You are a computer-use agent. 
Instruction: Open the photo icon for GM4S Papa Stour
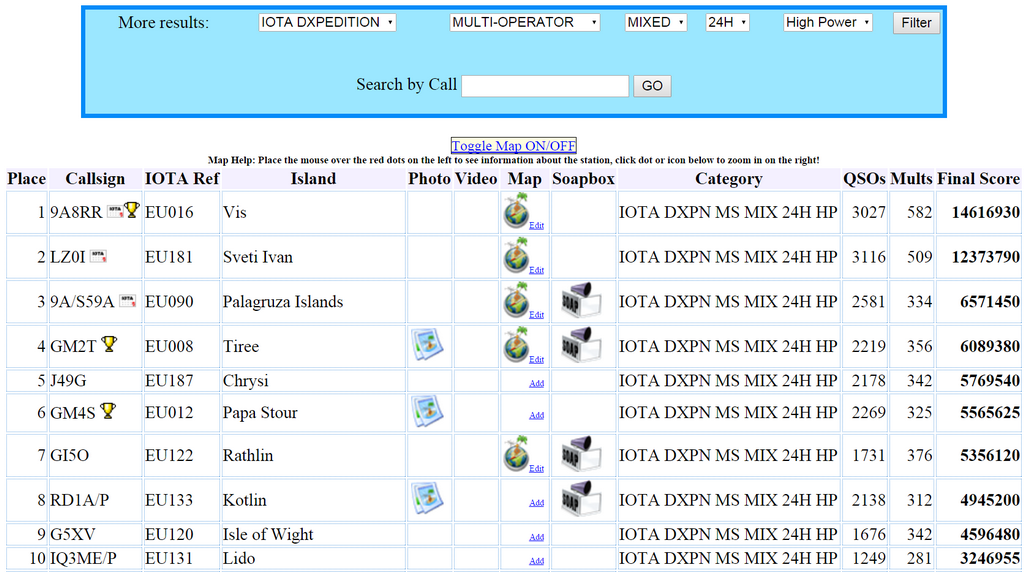coord(428,411)
